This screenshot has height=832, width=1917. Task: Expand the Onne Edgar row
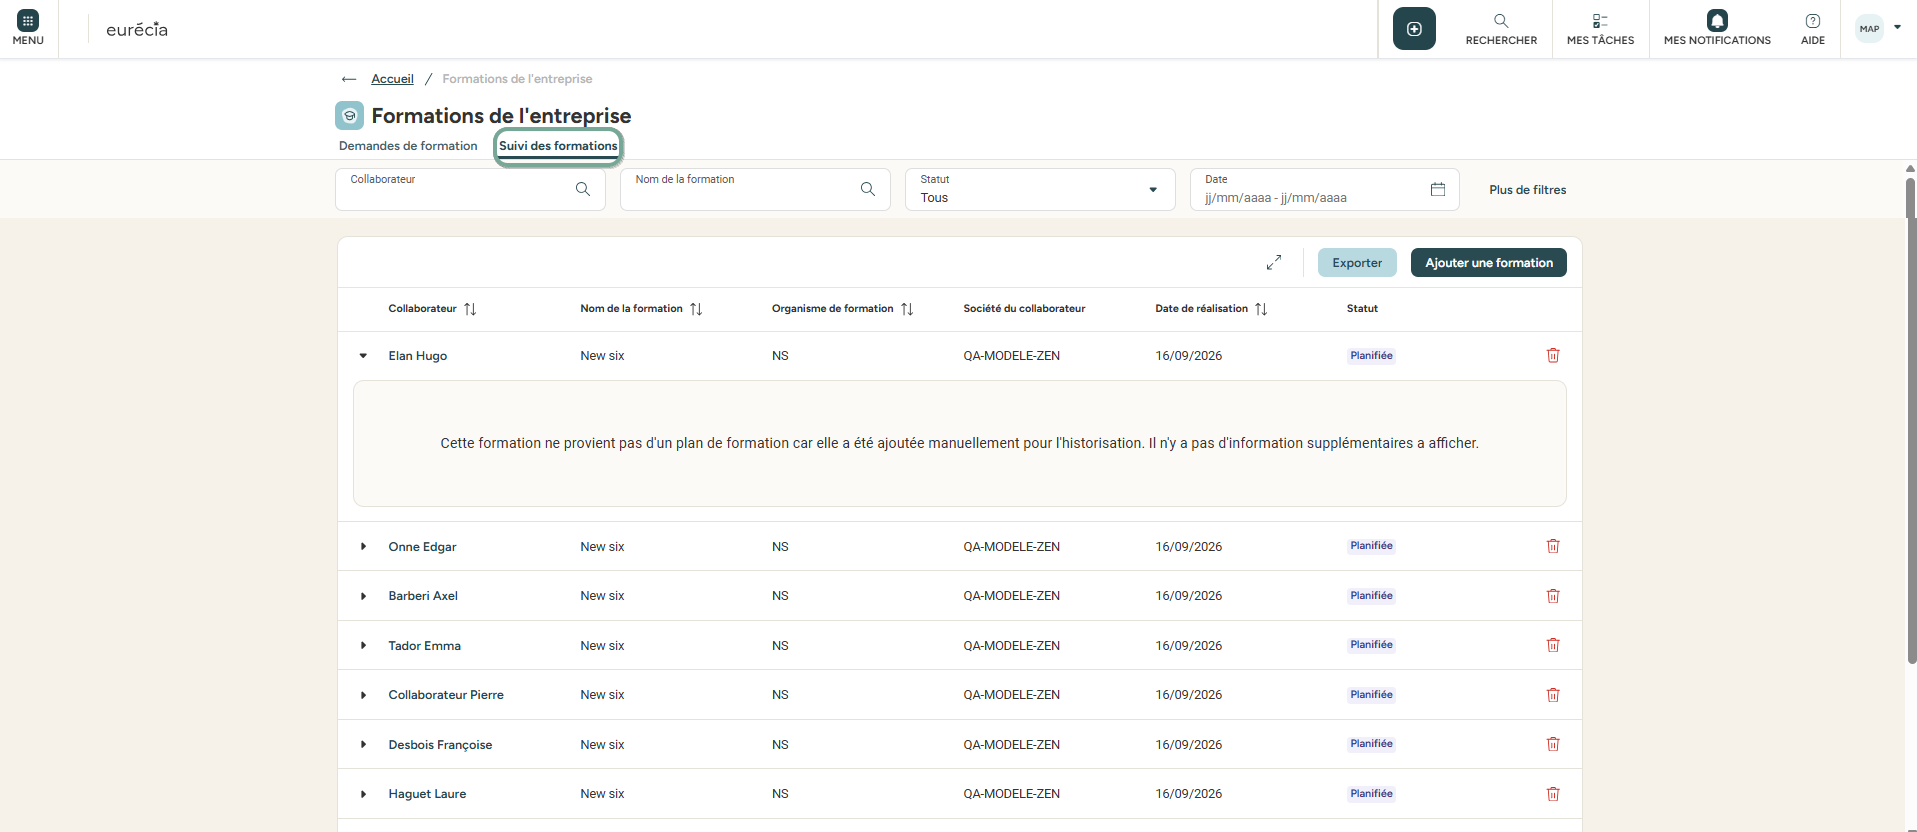point(363,547)
